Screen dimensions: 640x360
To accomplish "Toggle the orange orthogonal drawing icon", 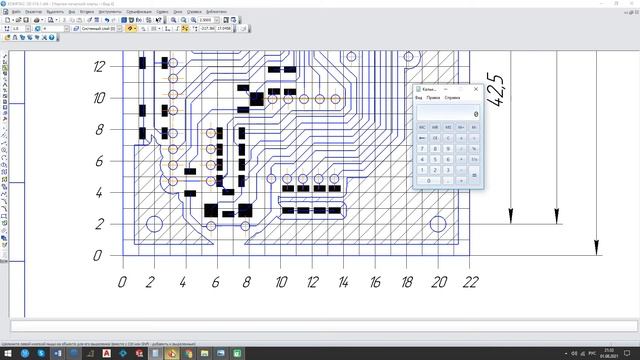I will (x=185, y=29).
